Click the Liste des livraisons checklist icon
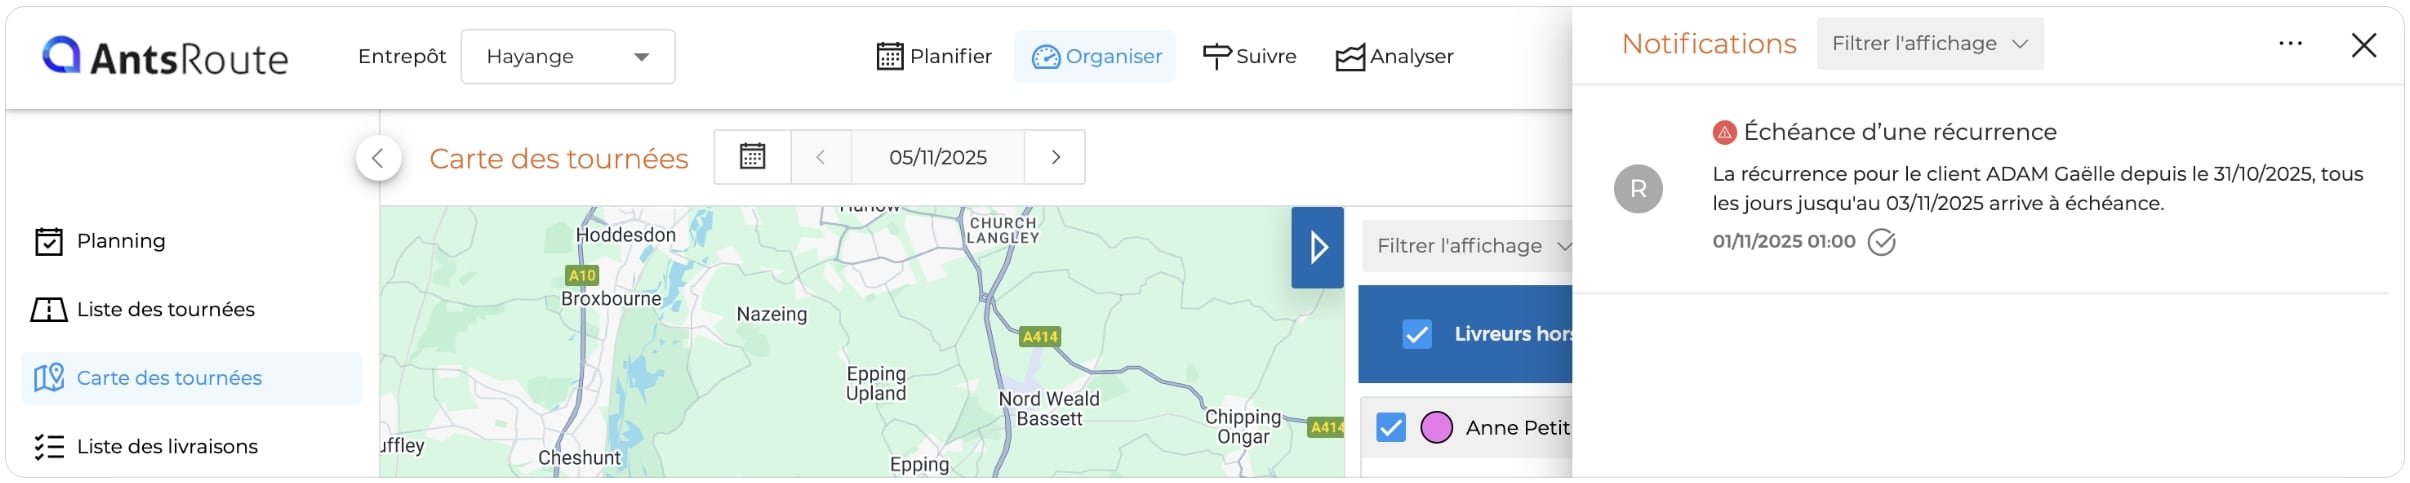2410x483 pixels. pos(49,447)
